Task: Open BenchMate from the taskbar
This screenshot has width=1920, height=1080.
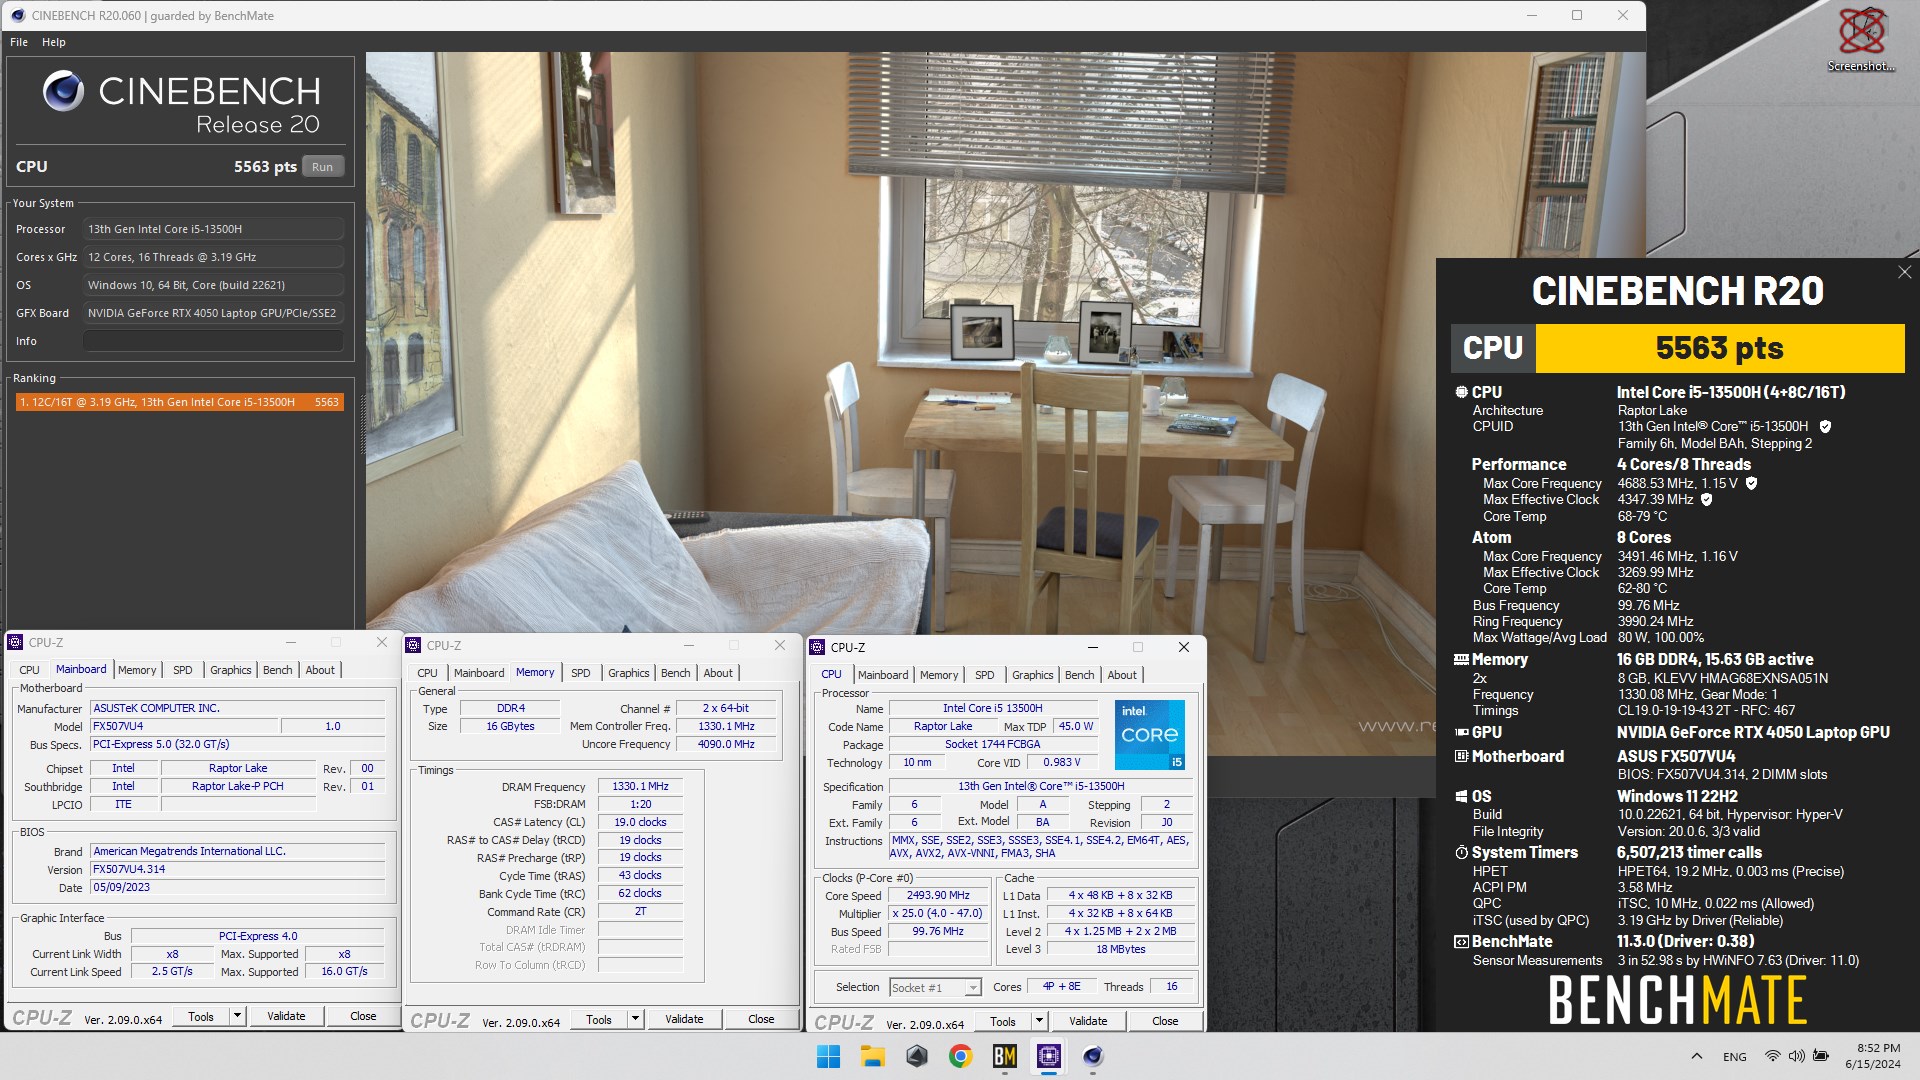Action: click(1005, 1056)
